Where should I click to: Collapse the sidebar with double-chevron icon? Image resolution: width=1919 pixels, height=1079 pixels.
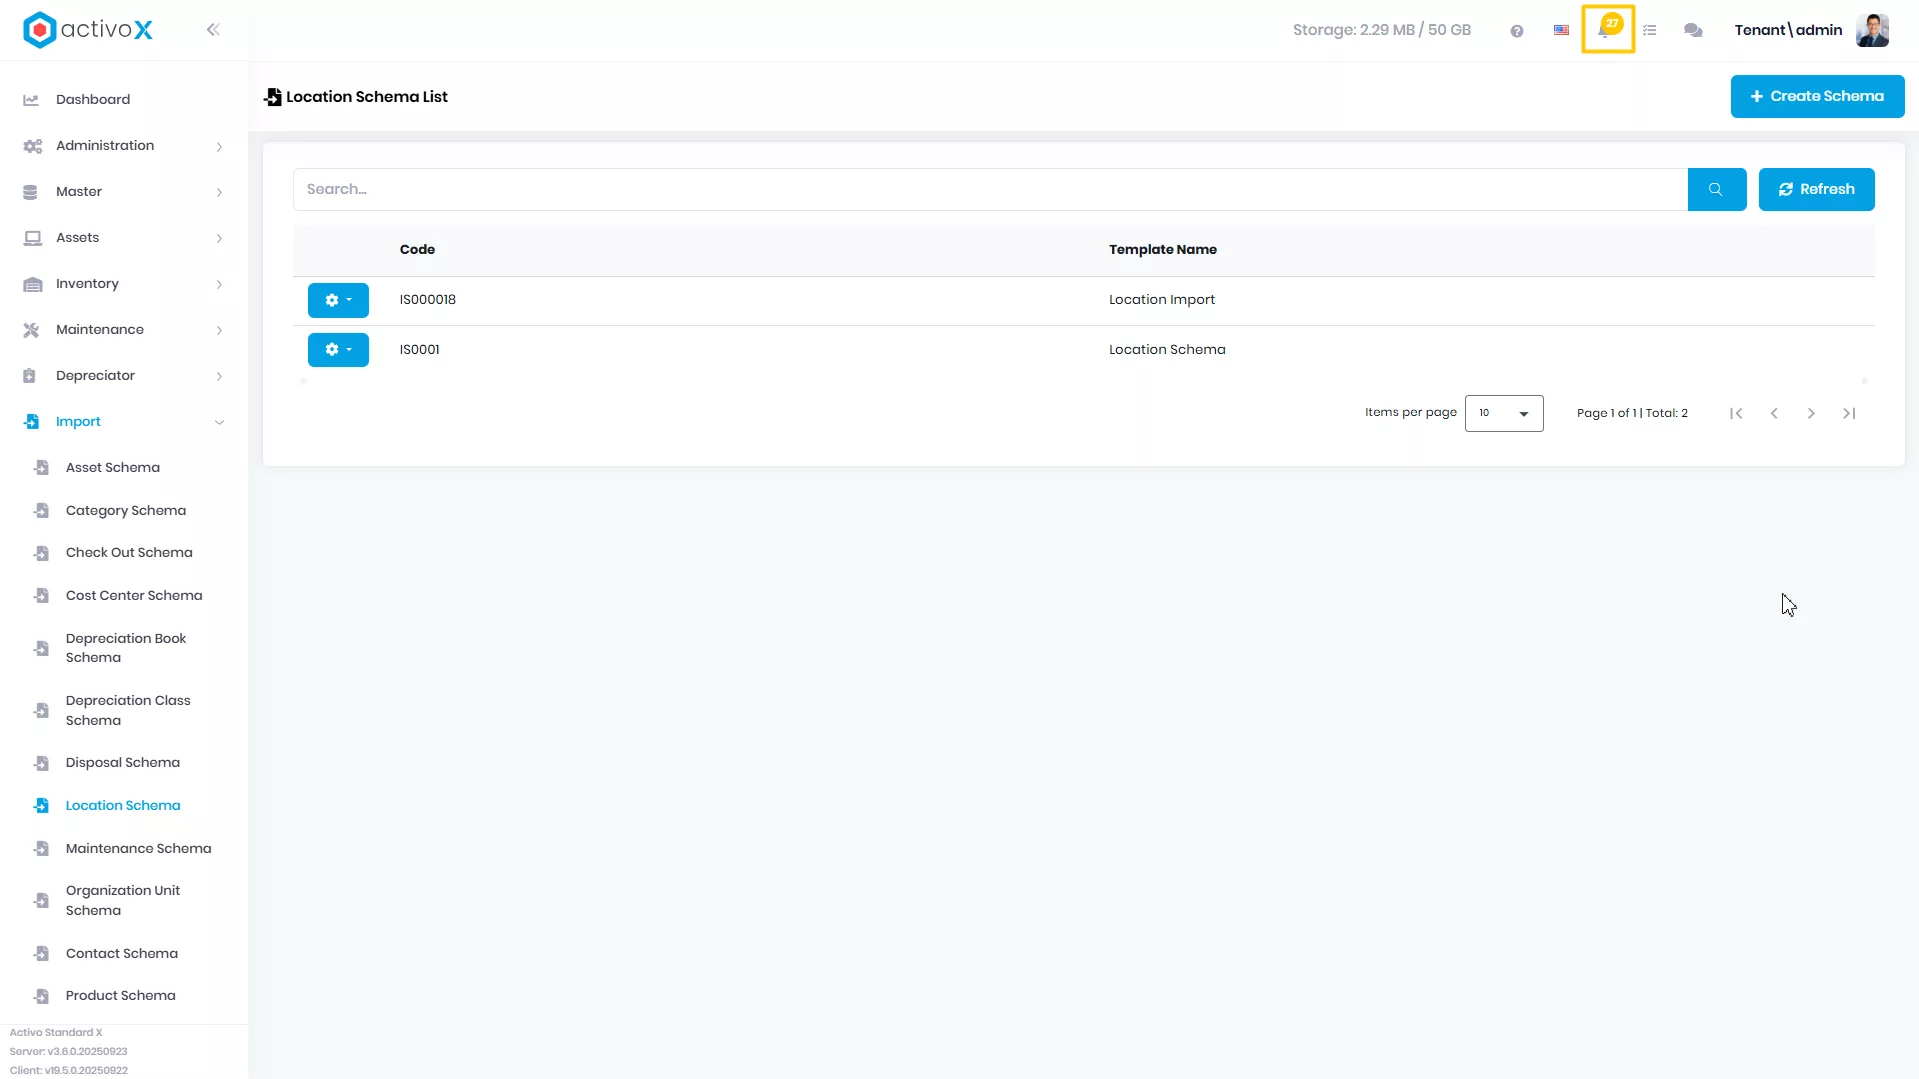click(x=213, y=30)
